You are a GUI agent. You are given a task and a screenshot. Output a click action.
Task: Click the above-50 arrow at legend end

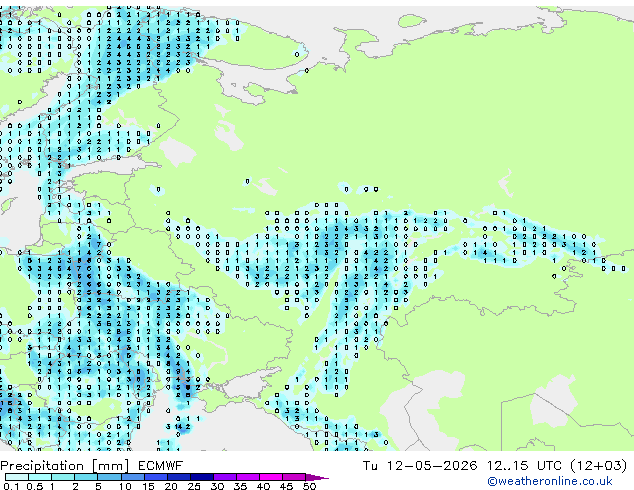point(317,478)
